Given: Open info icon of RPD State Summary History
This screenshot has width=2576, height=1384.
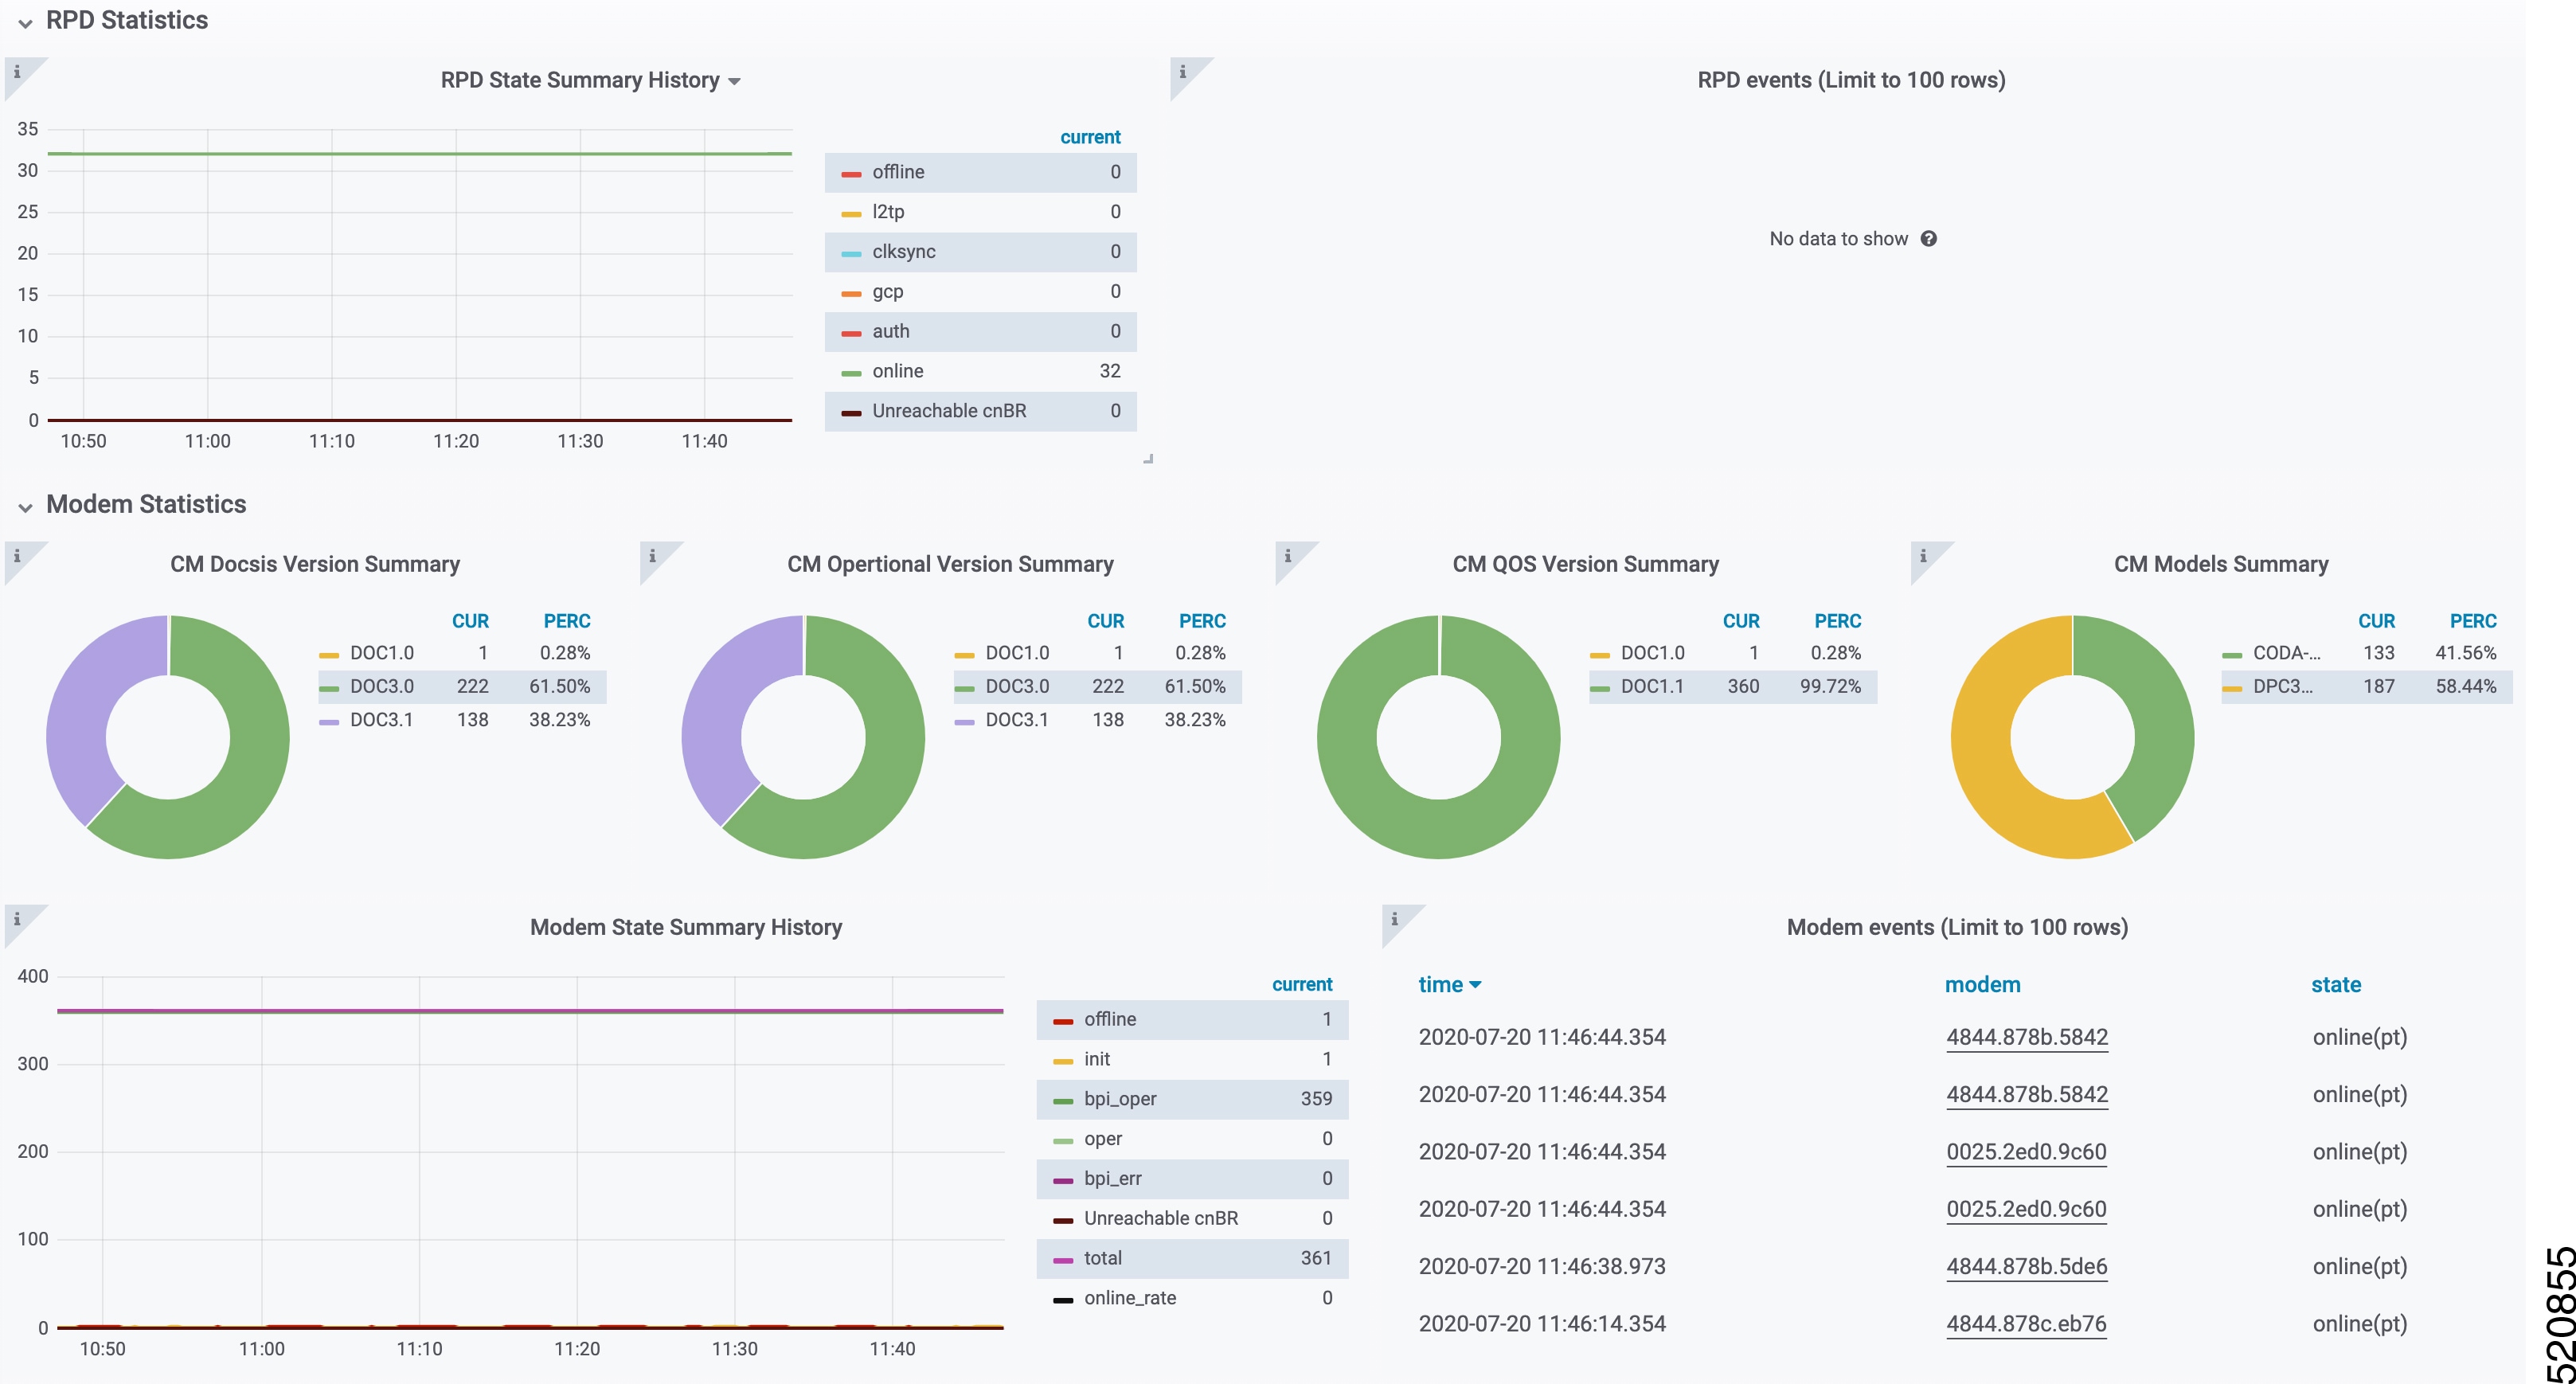Looking at the screenshot, I should pyautogui.click(x=17, y=72).
